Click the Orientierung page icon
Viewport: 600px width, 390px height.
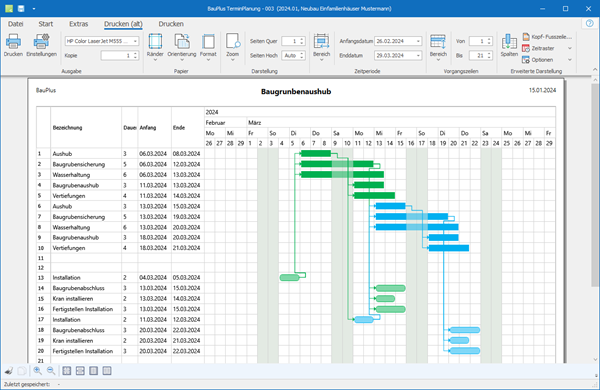tap(182, 41)
